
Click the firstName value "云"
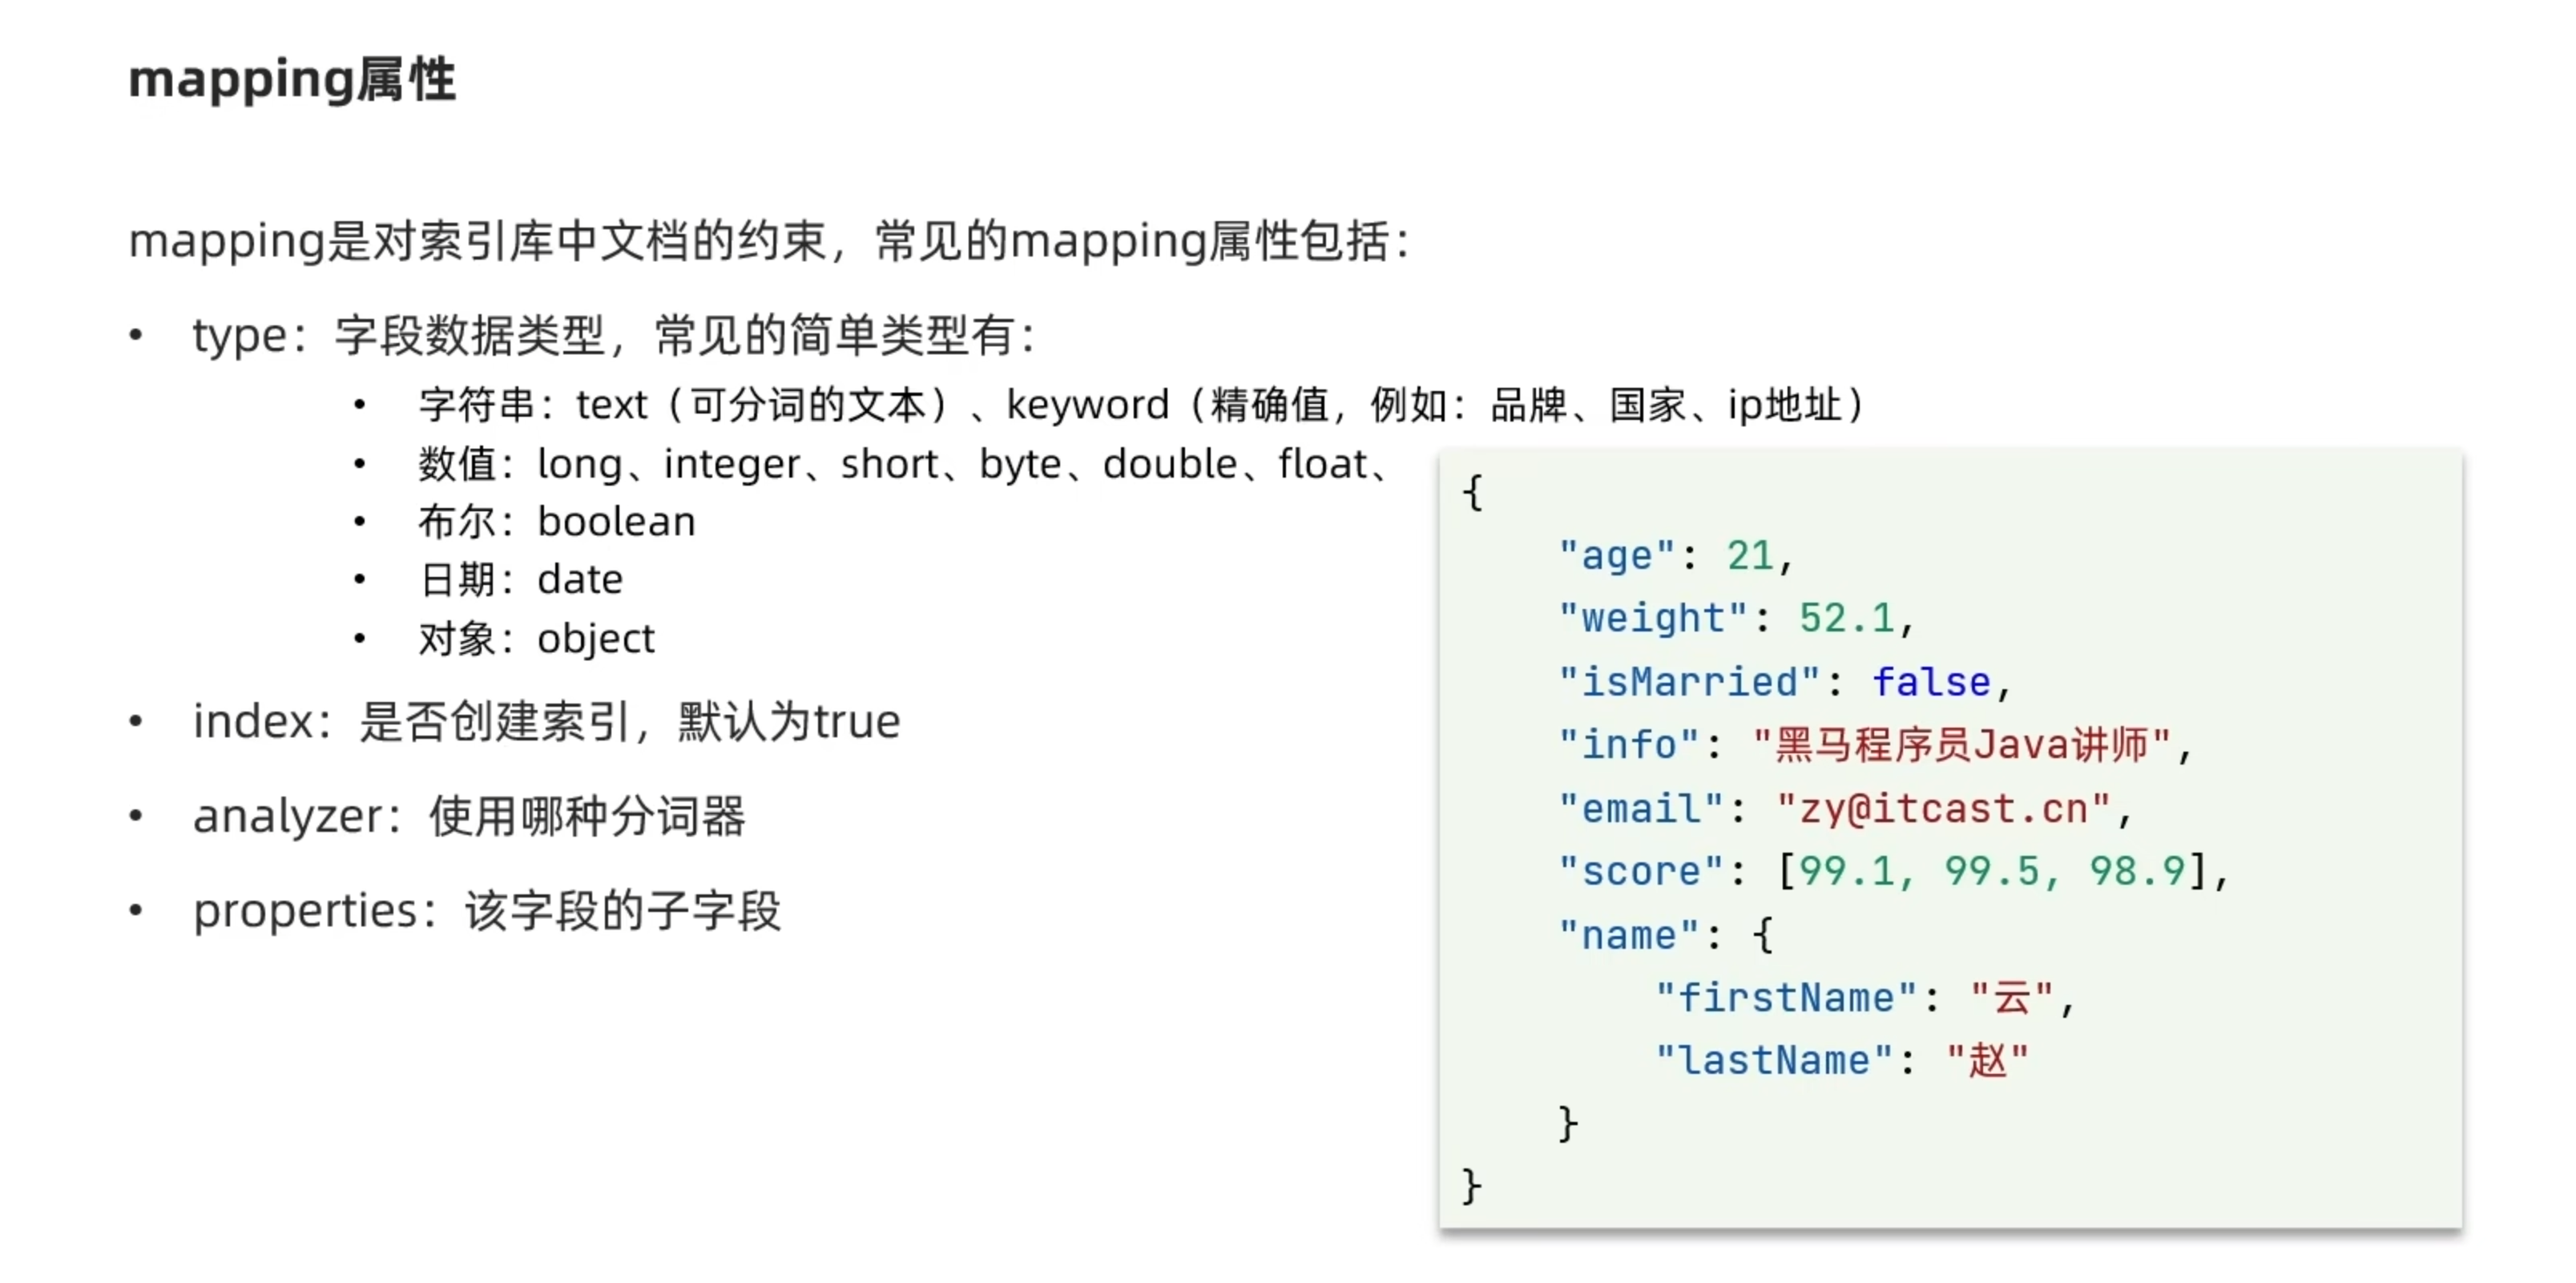[2009, 997]
